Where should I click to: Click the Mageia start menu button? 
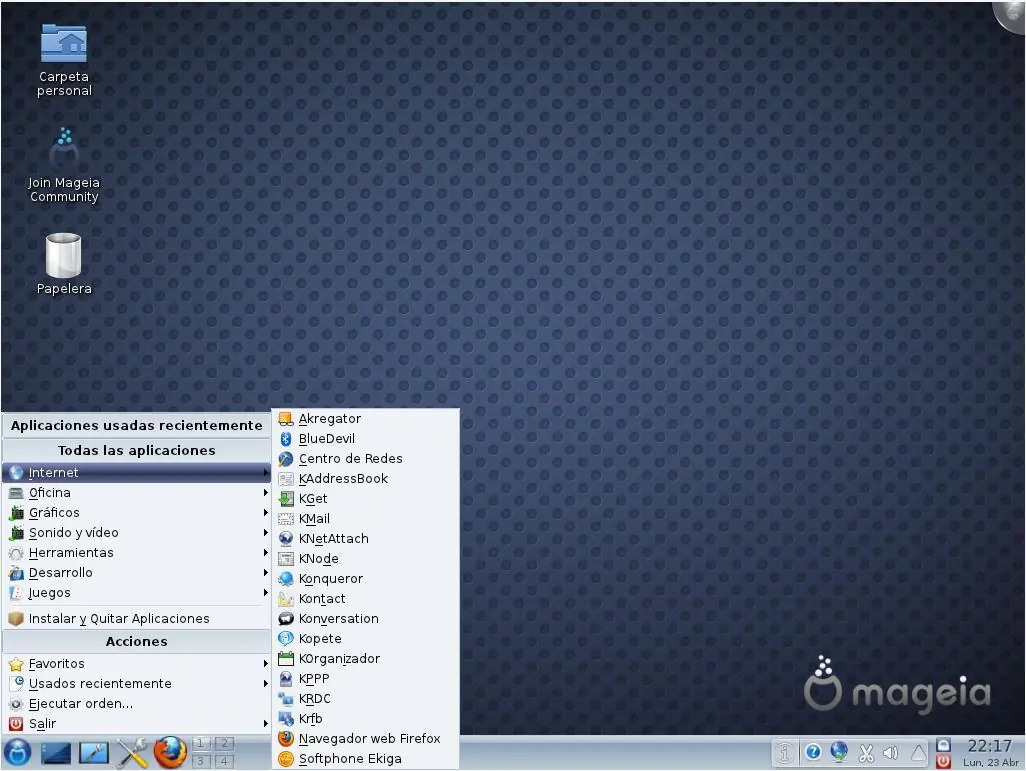pos(18,752)
